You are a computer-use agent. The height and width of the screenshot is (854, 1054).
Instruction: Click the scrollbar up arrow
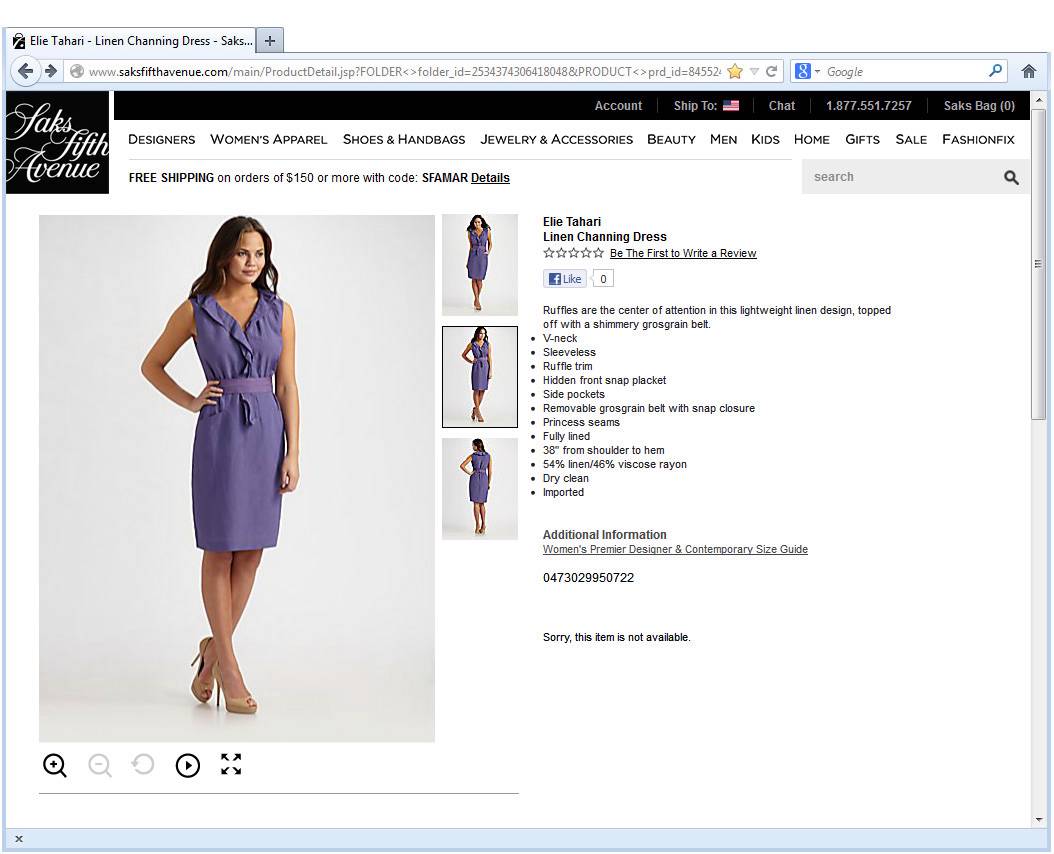coord(1039,100)
